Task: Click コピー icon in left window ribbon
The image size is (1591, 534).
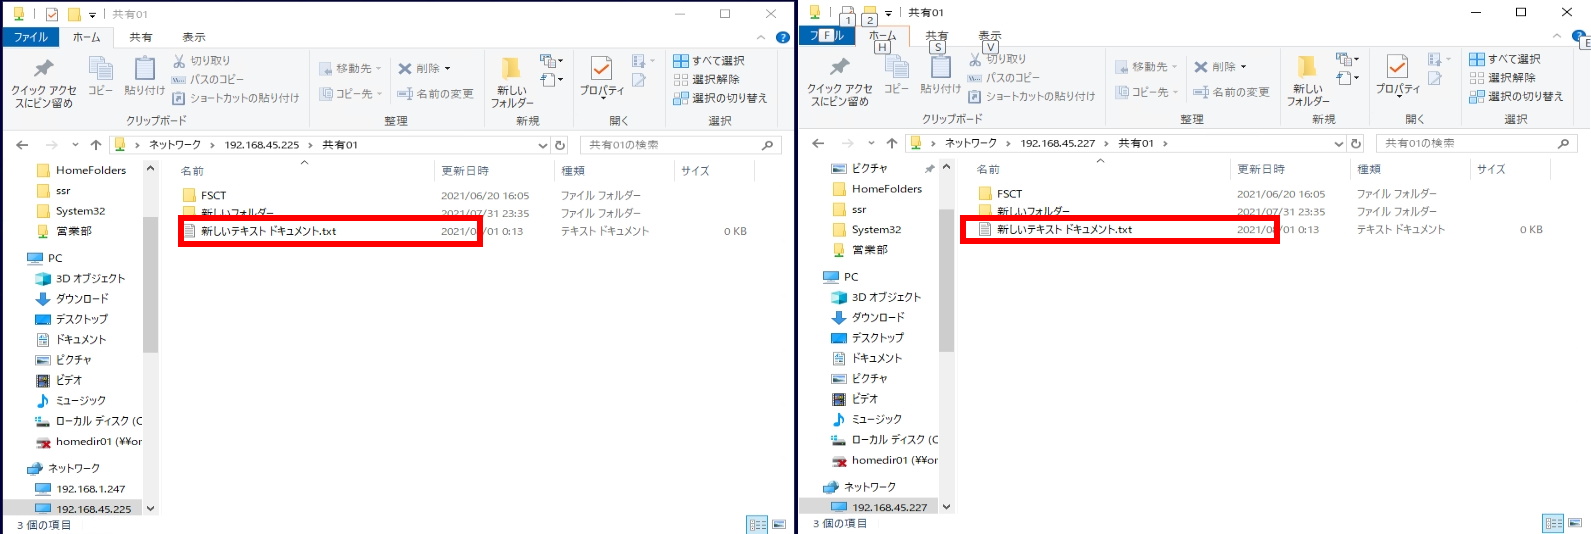Action: pos(101,77)
